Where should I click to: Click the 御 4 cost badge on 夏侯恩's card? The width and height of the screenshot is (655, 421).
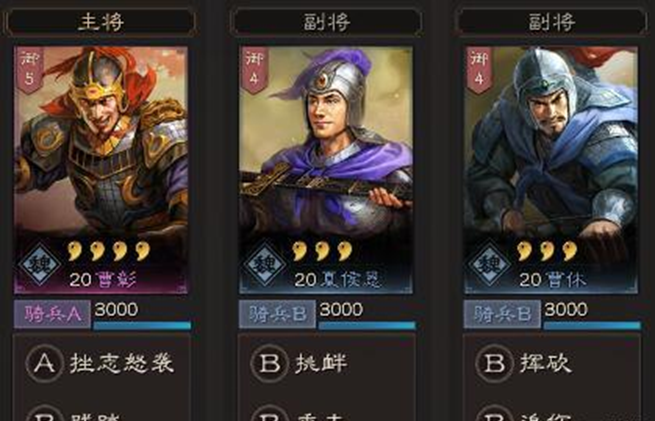click(x=254, y=70)
